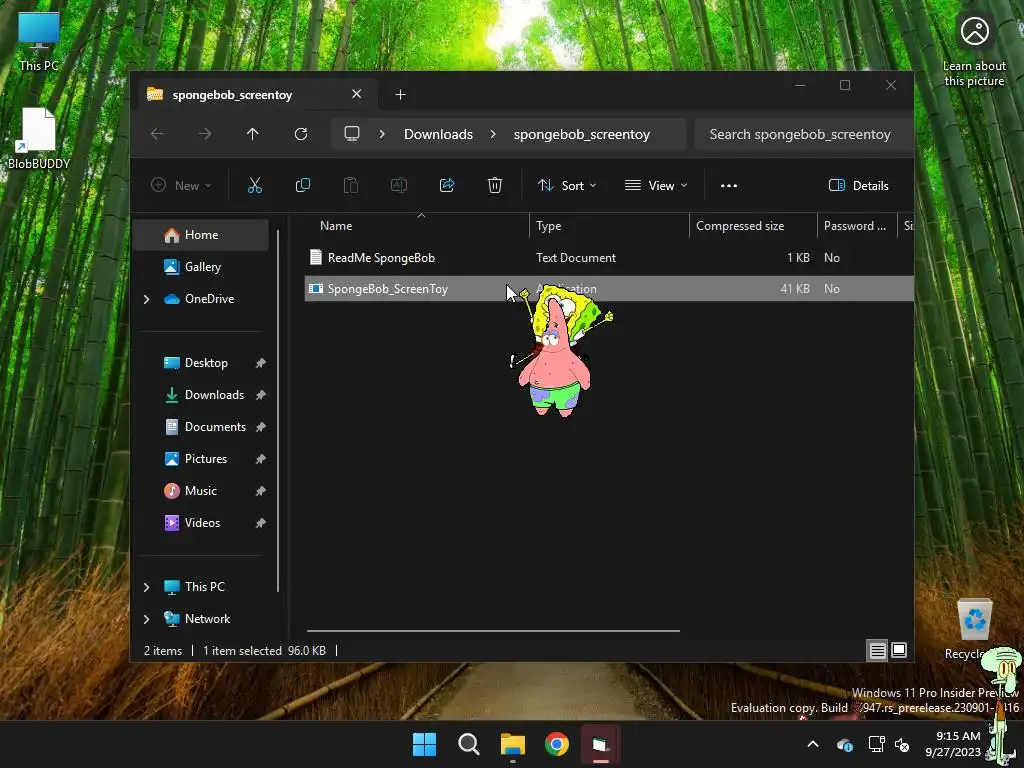Click the taskbar clock and date
This screenshot has width=1024, height=768.
point(953,744)
